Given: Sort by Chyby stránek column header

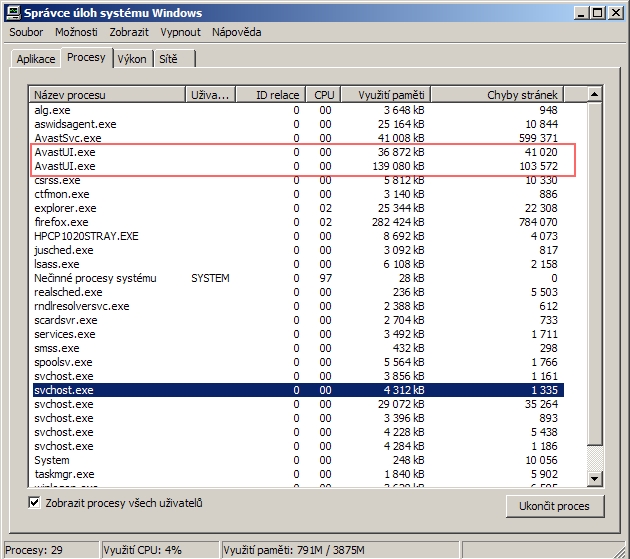Looking at the screenshot, I should tap(497, 95).
